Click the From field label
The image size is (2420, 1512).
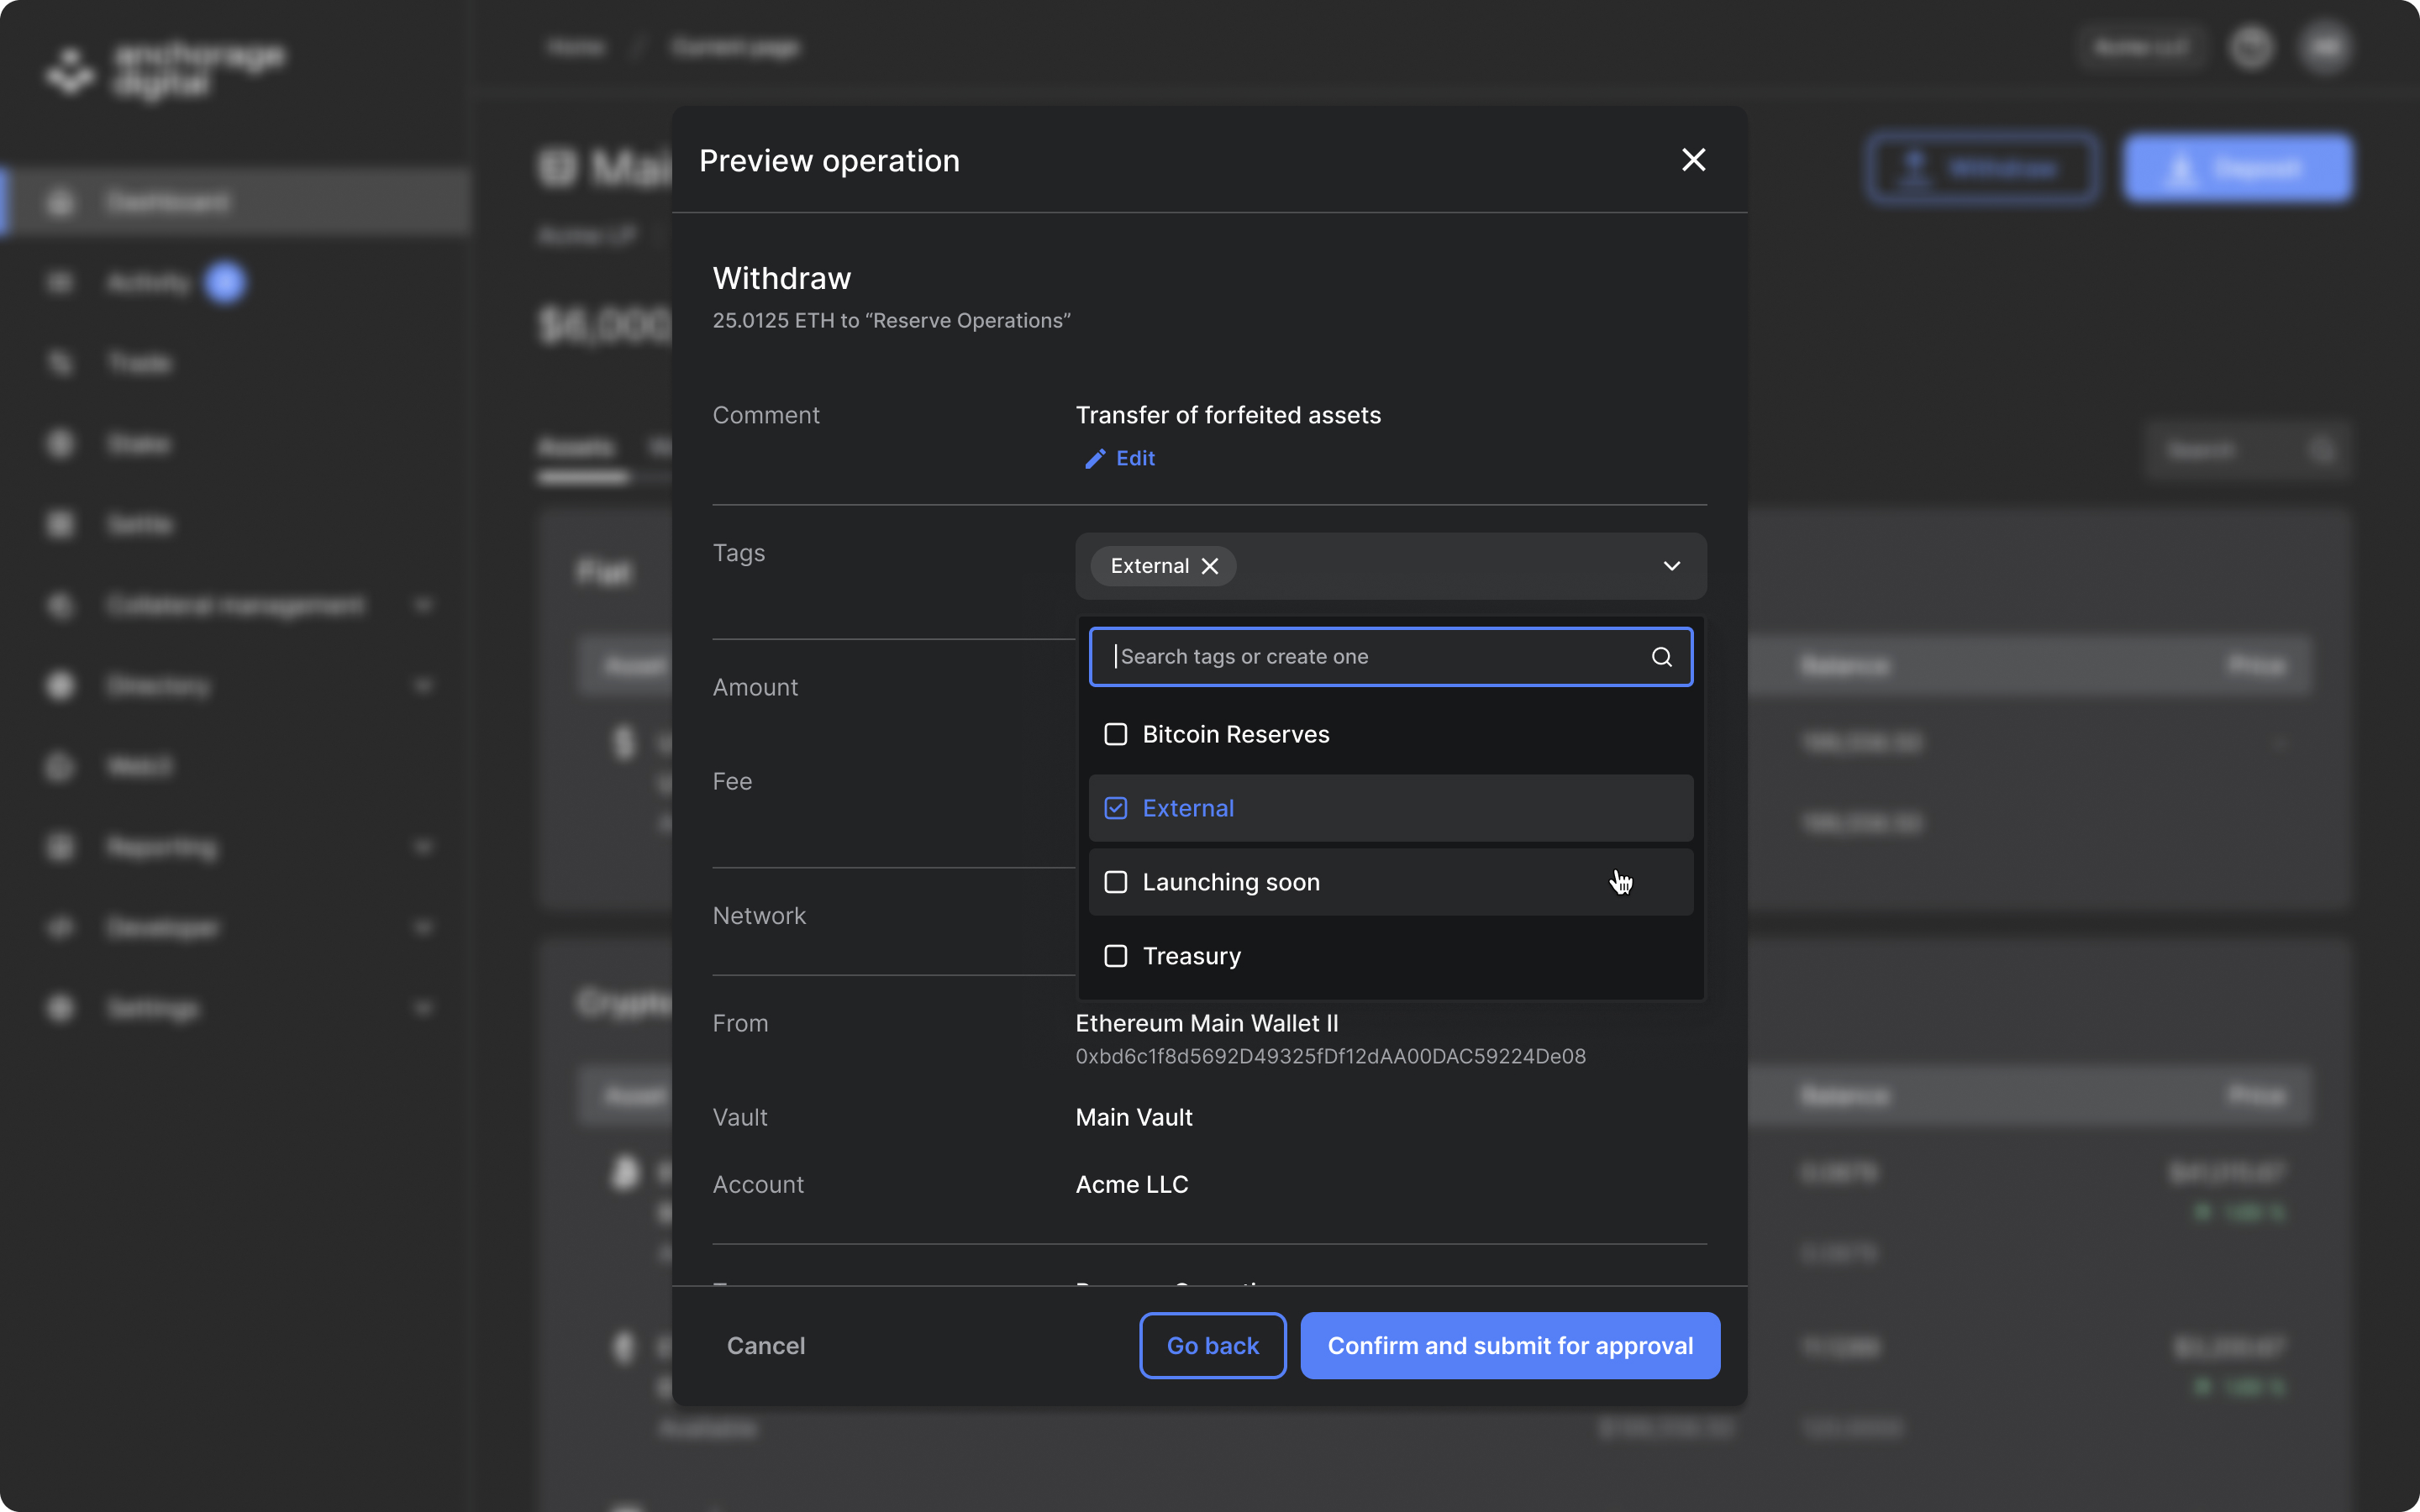(x=740, y=1023)
